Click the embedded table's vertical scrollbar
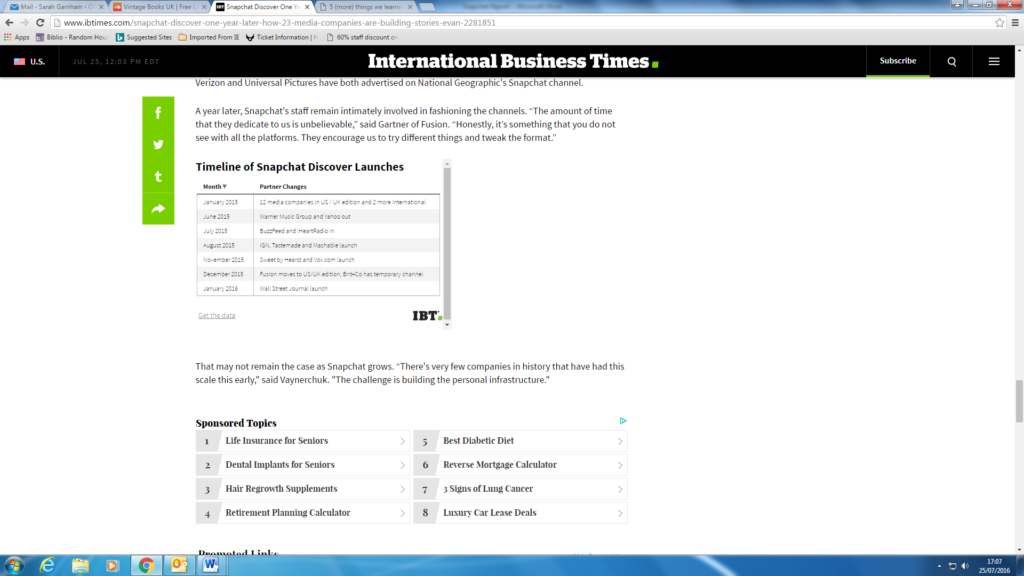The height and width of the screenshot is (576, 1024). [x=447, y=244]
